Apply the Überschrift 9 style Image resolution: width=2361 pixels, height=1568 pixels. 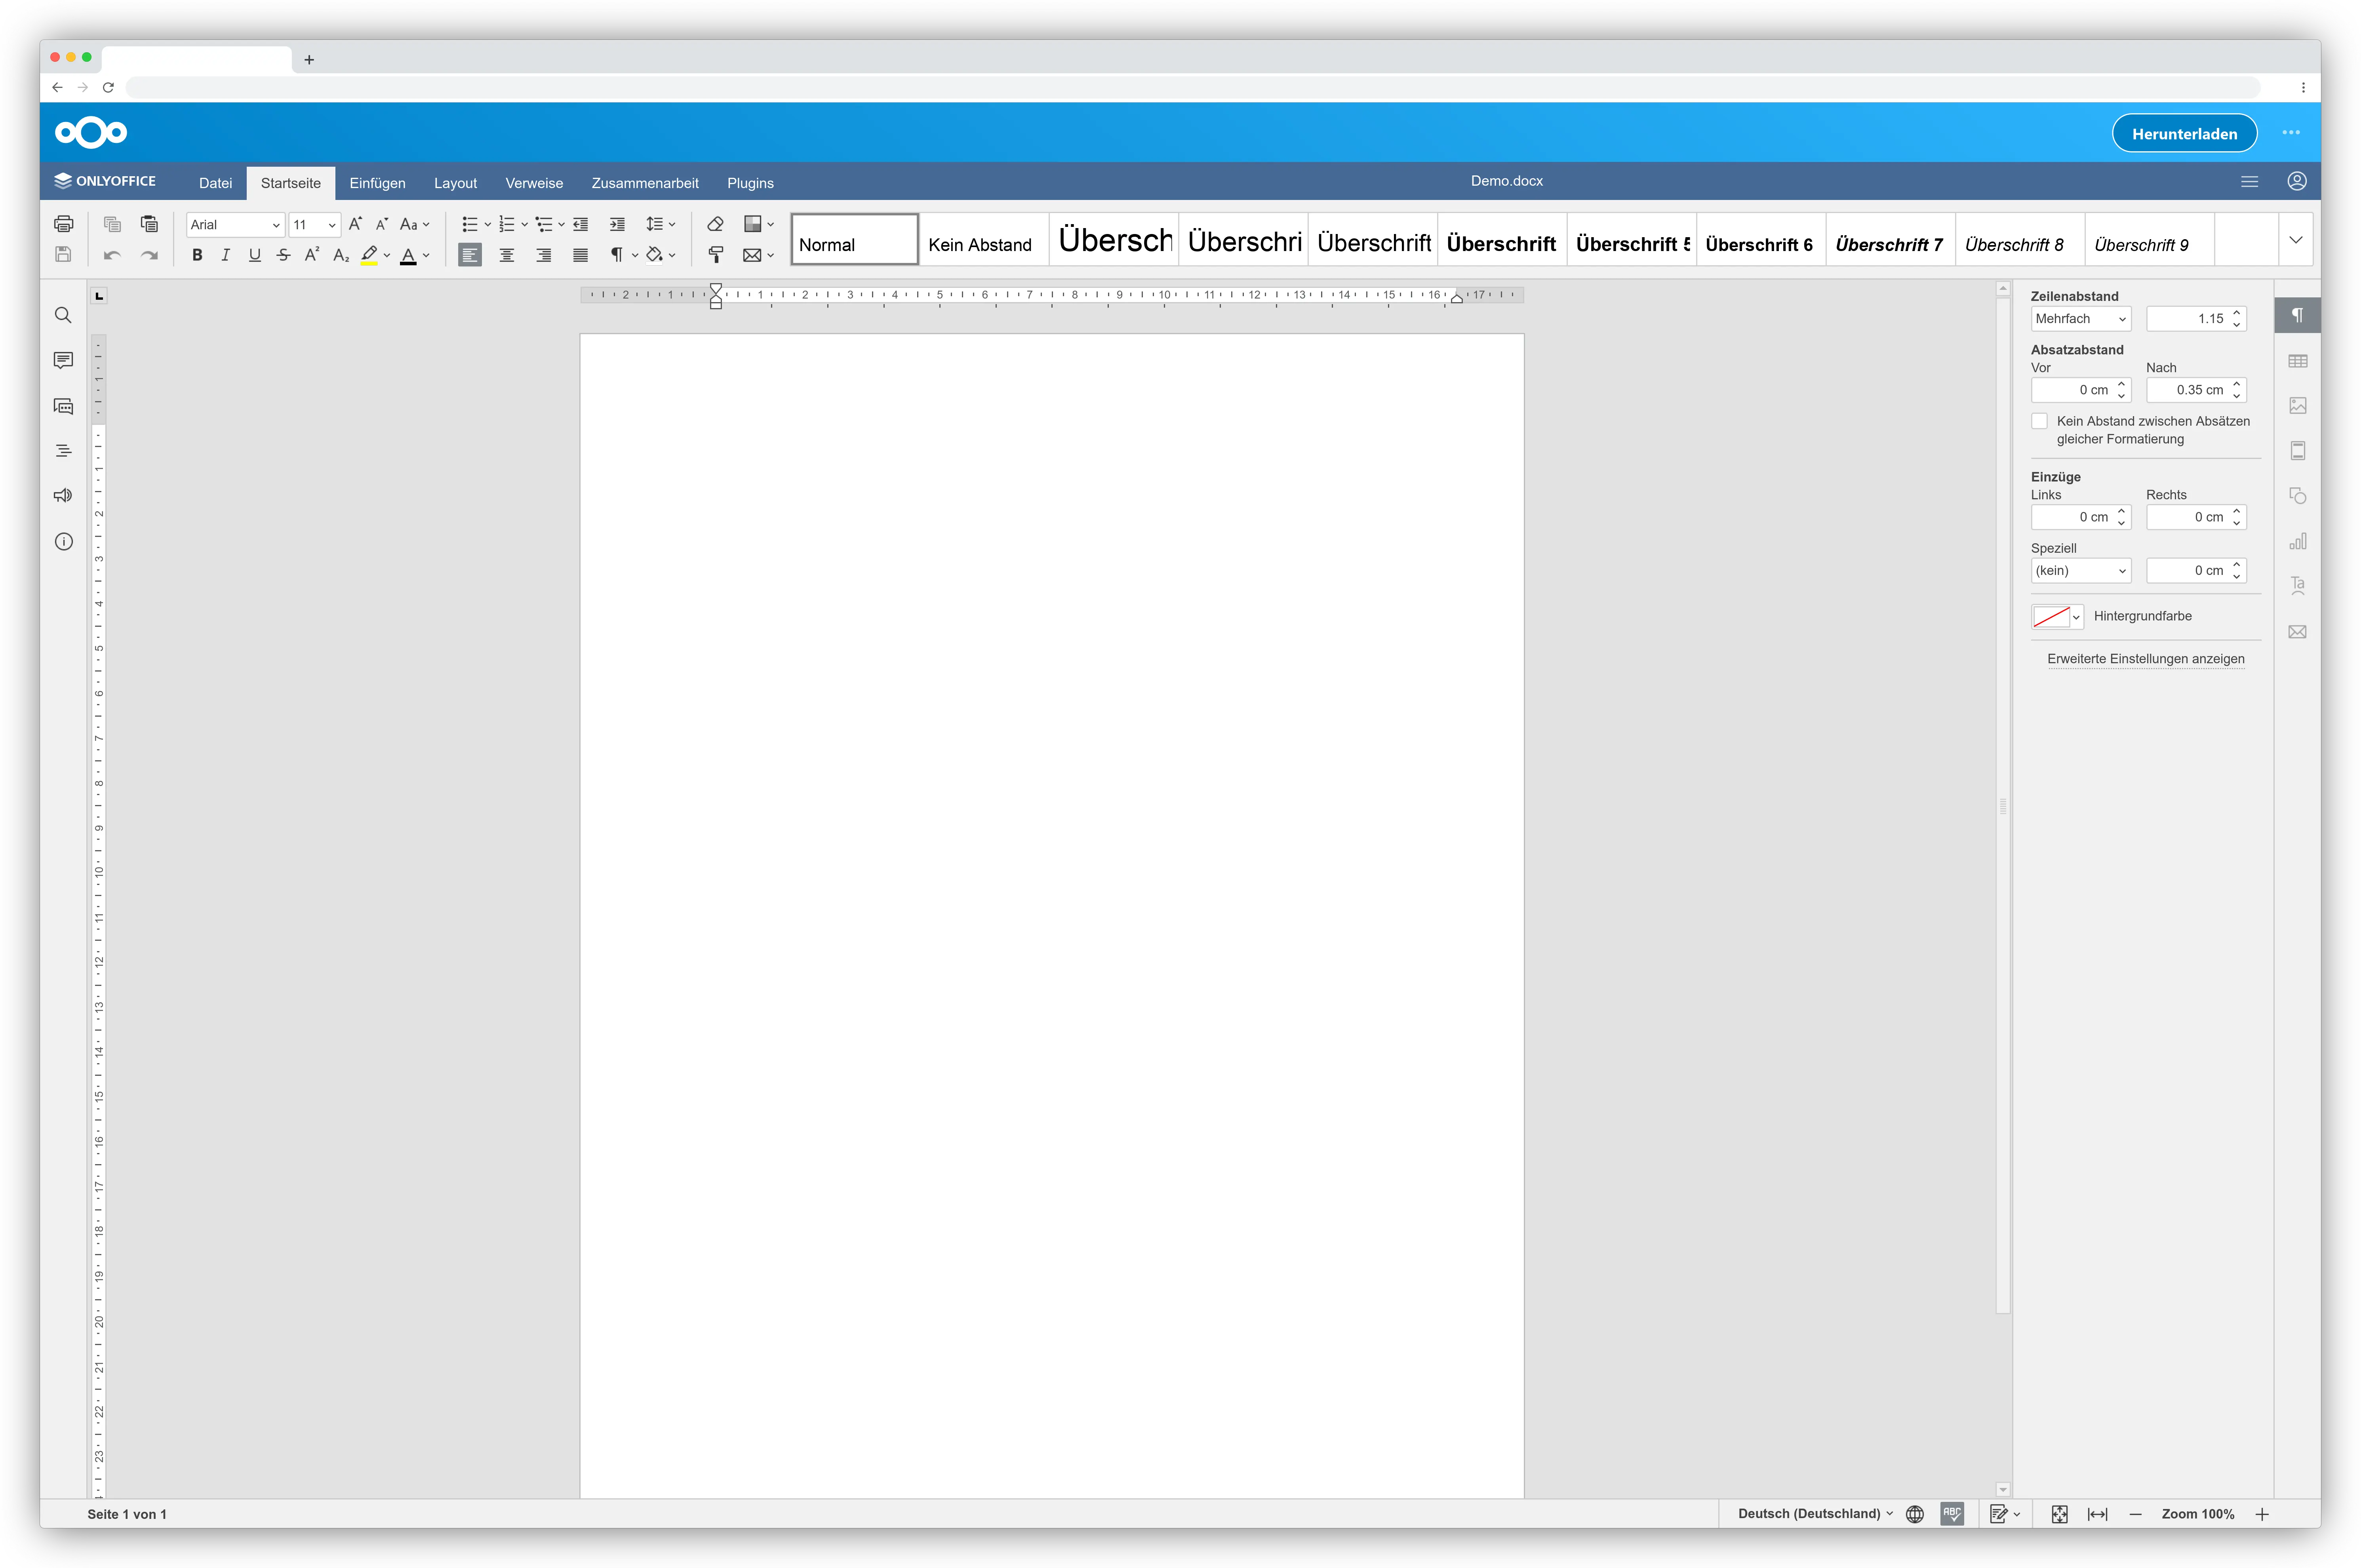pyautogui.click(x=2149, y=240)
